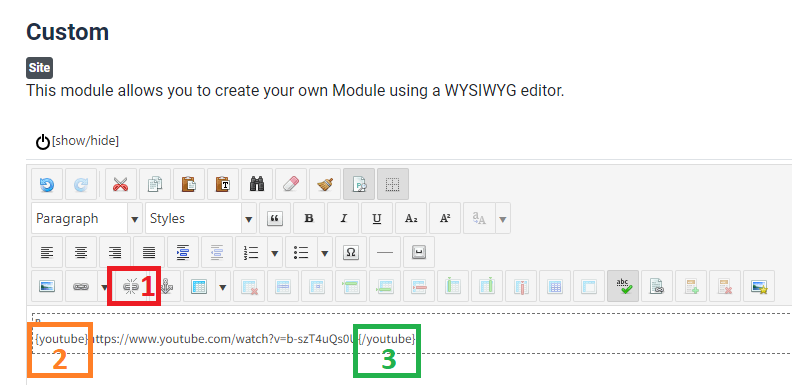The height and width of the screenshot is (385, 792).
Task: Decrease indent with the outdent icon
Action: [x=217, y=252]
